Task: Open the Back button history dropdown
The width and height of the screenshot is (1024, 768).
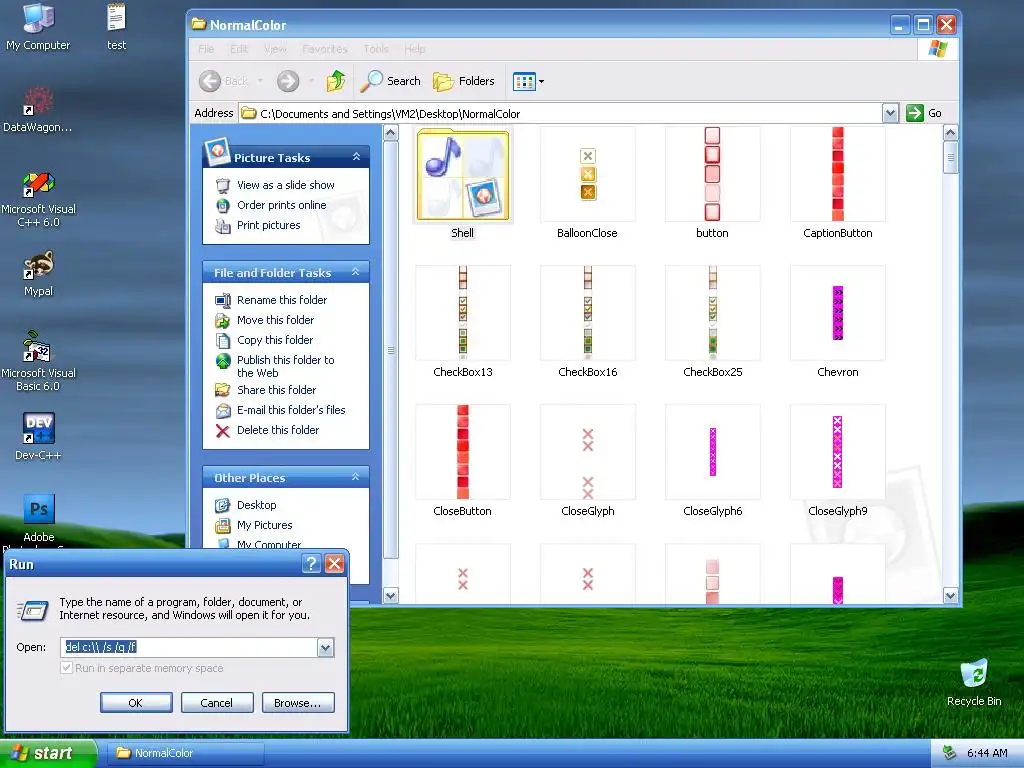Action: 261,81
